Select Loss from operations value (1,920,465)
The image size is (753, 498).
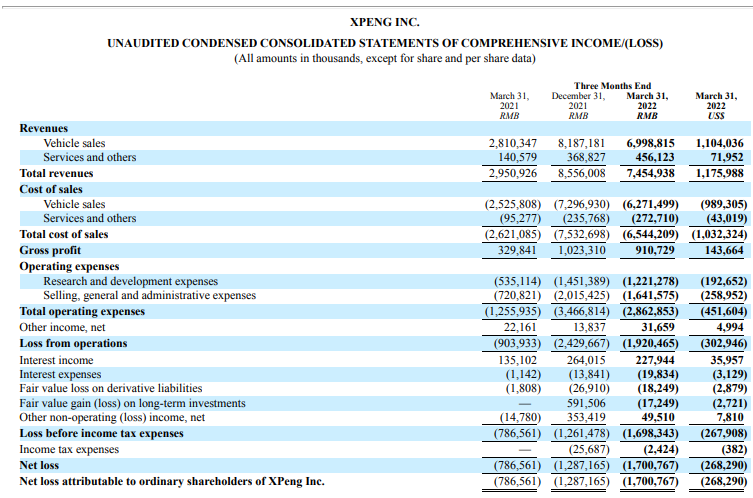tap(650, 344)
